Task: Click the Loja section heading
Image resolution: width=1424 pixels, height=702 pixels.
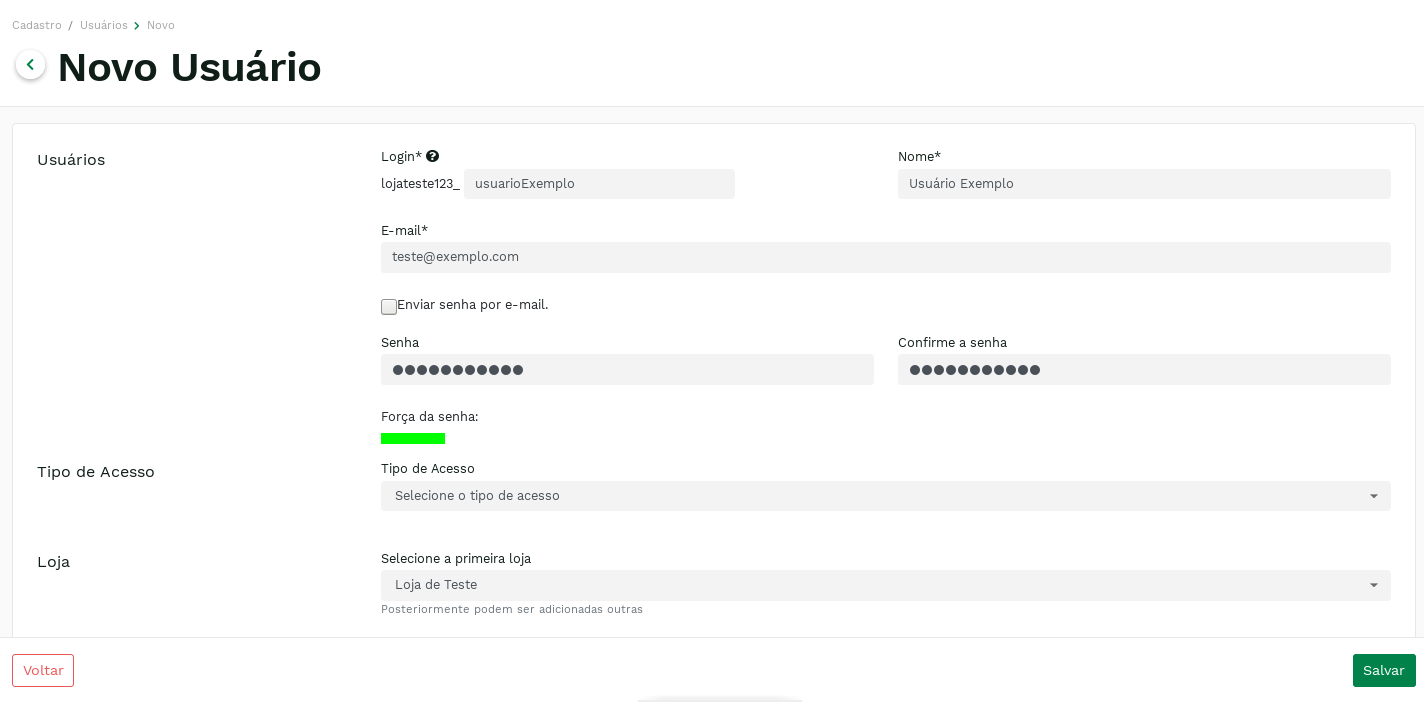Action: [x=54, y=562]
